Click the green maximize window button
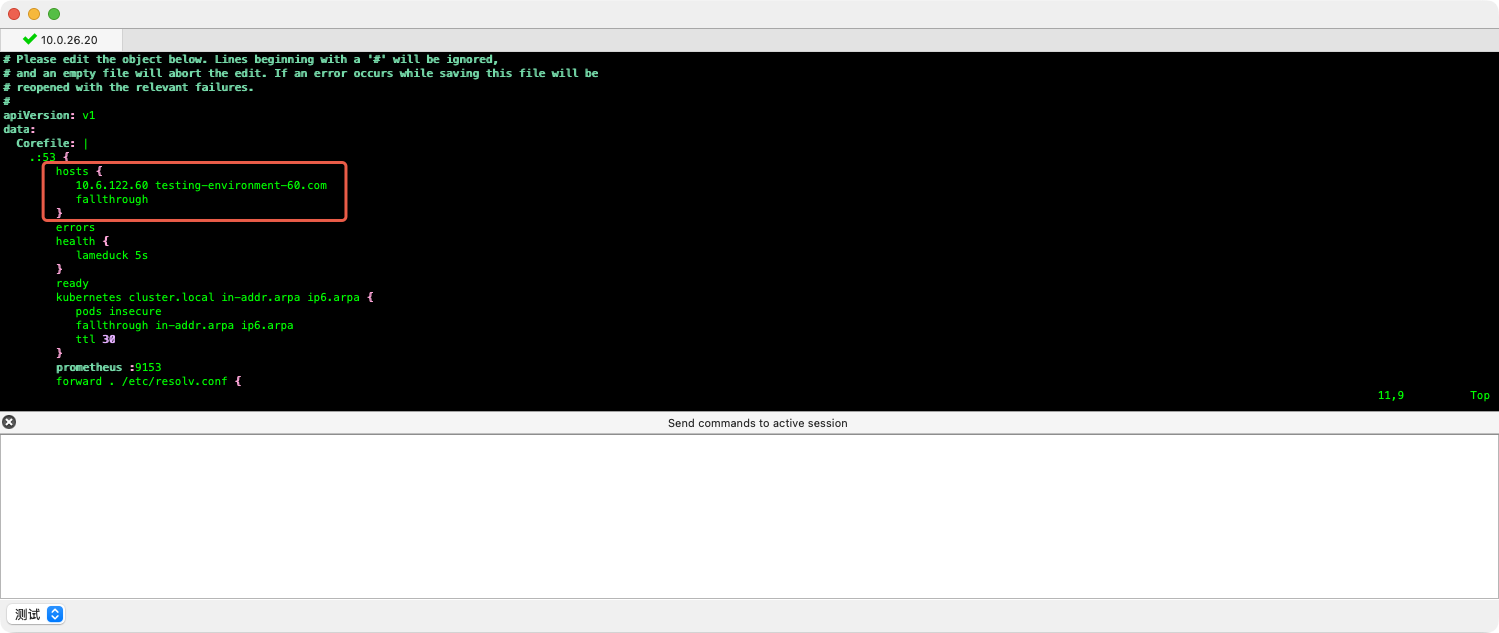 [x=54, y=14]
